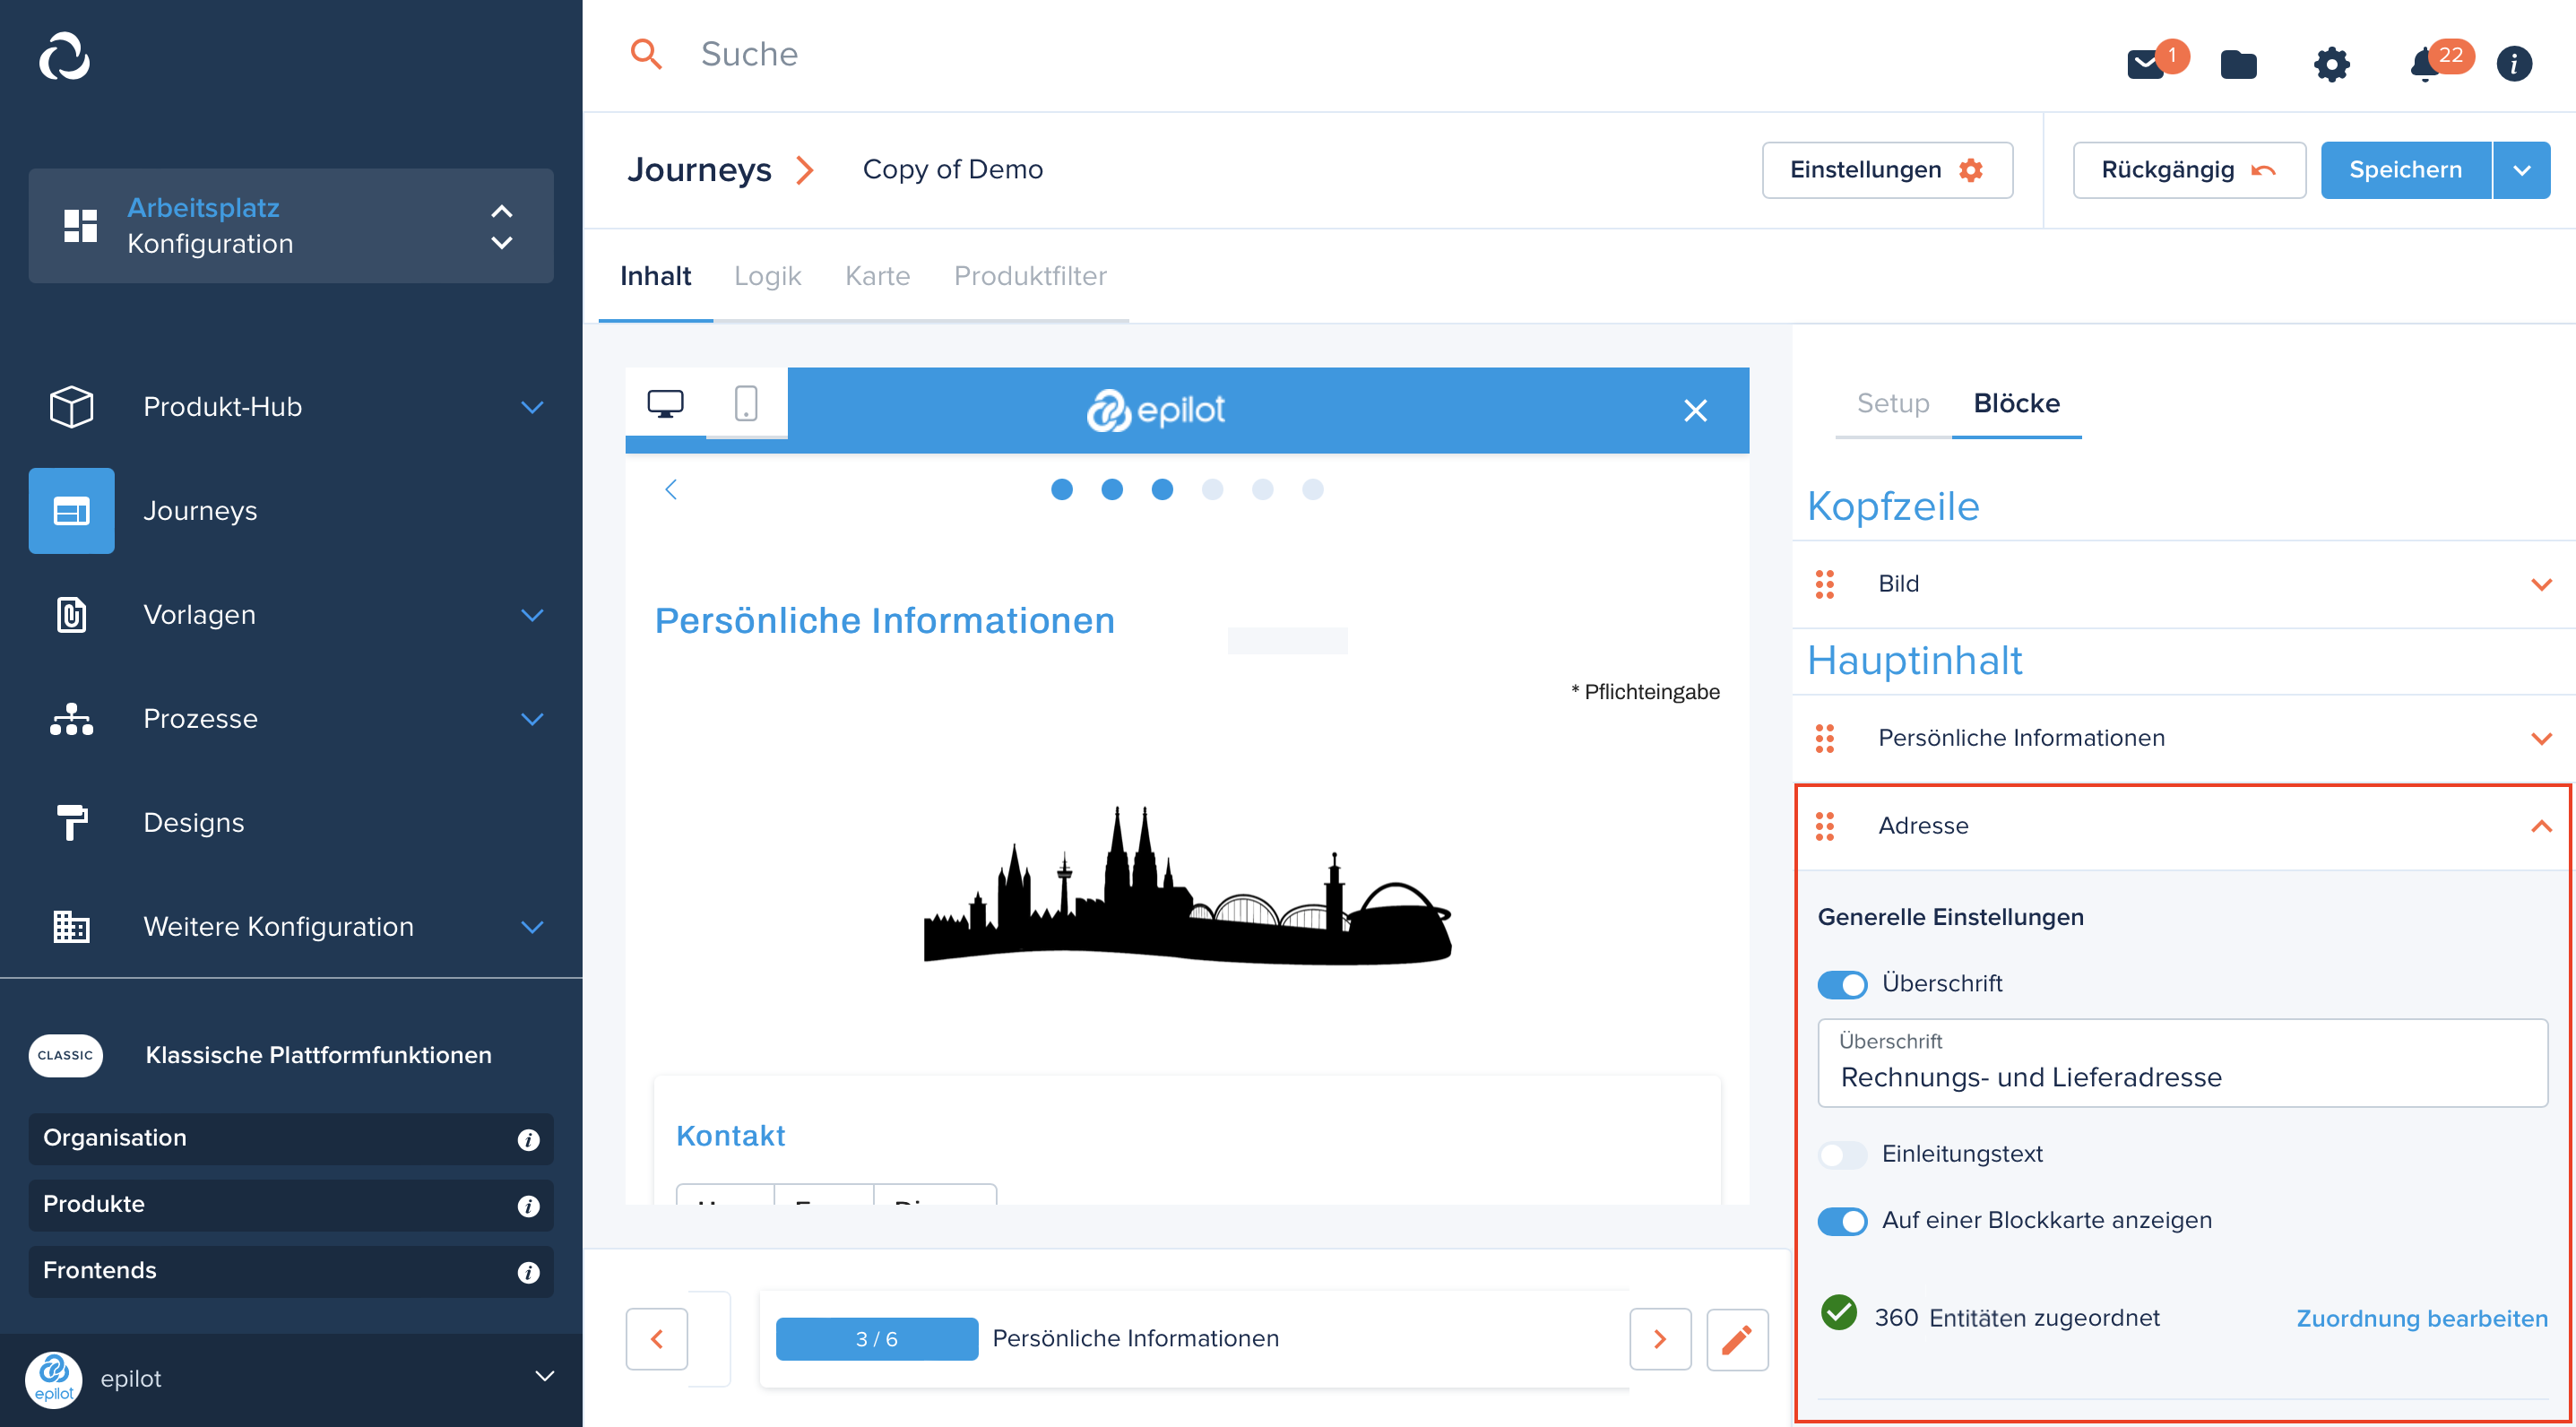2576x1427 pixels.
Task: Expand the Prozesse menu chevron
Action: 532,719
